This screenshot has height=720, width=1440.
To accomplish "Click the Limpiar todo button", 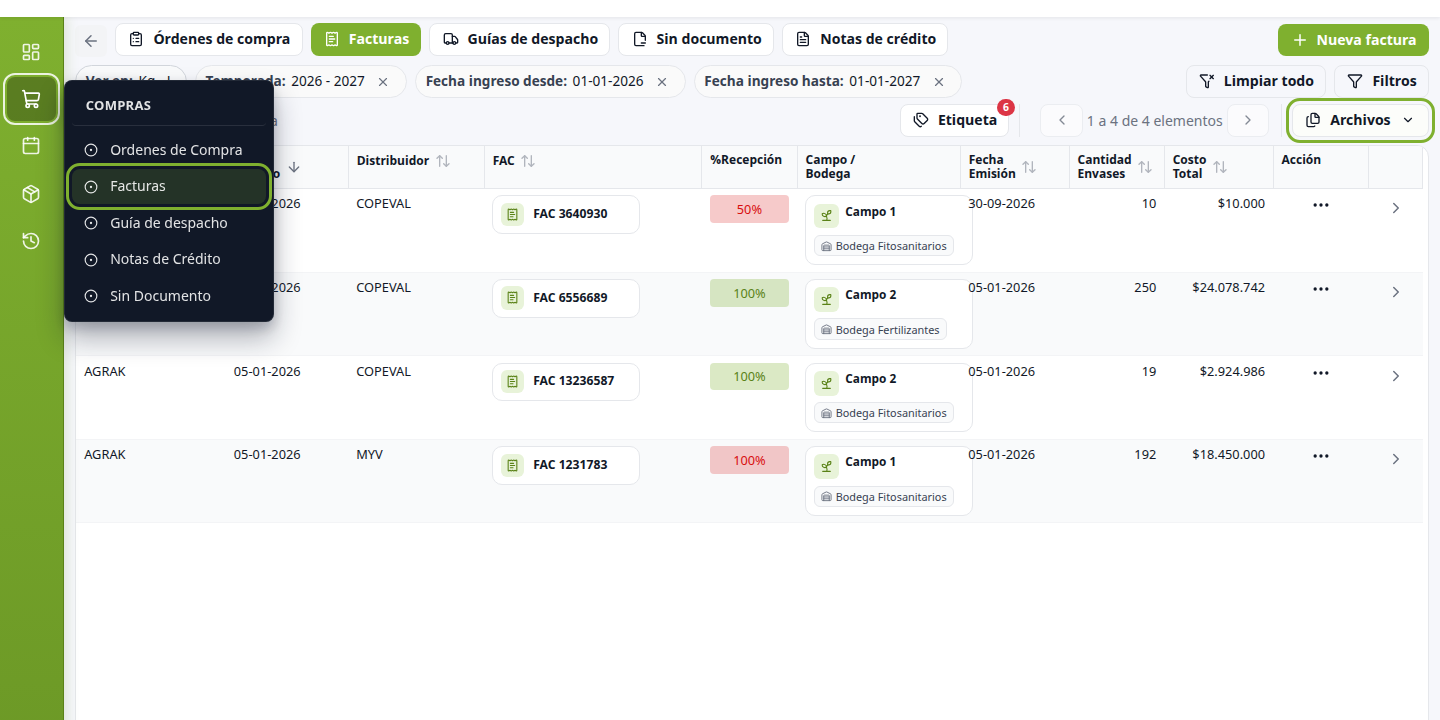I will [1256, 82].
